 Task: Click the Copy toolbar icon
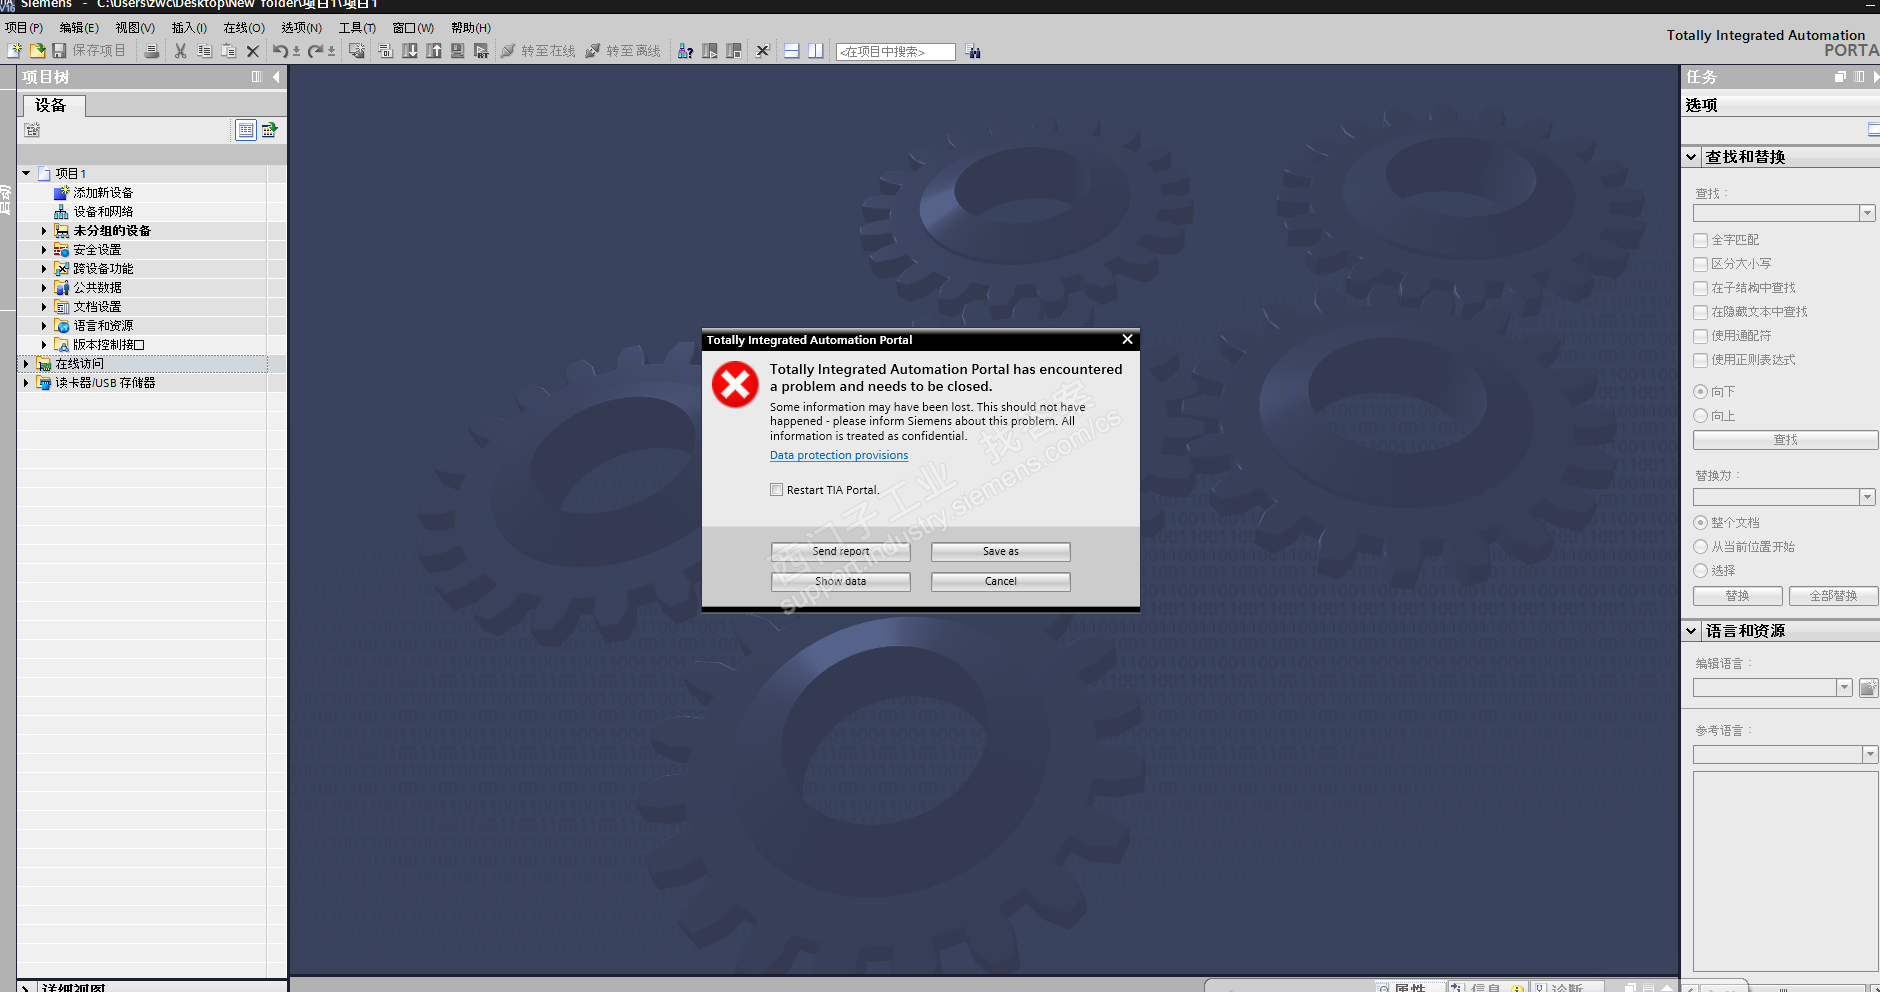pyautogui.click(x=205, y=51)
